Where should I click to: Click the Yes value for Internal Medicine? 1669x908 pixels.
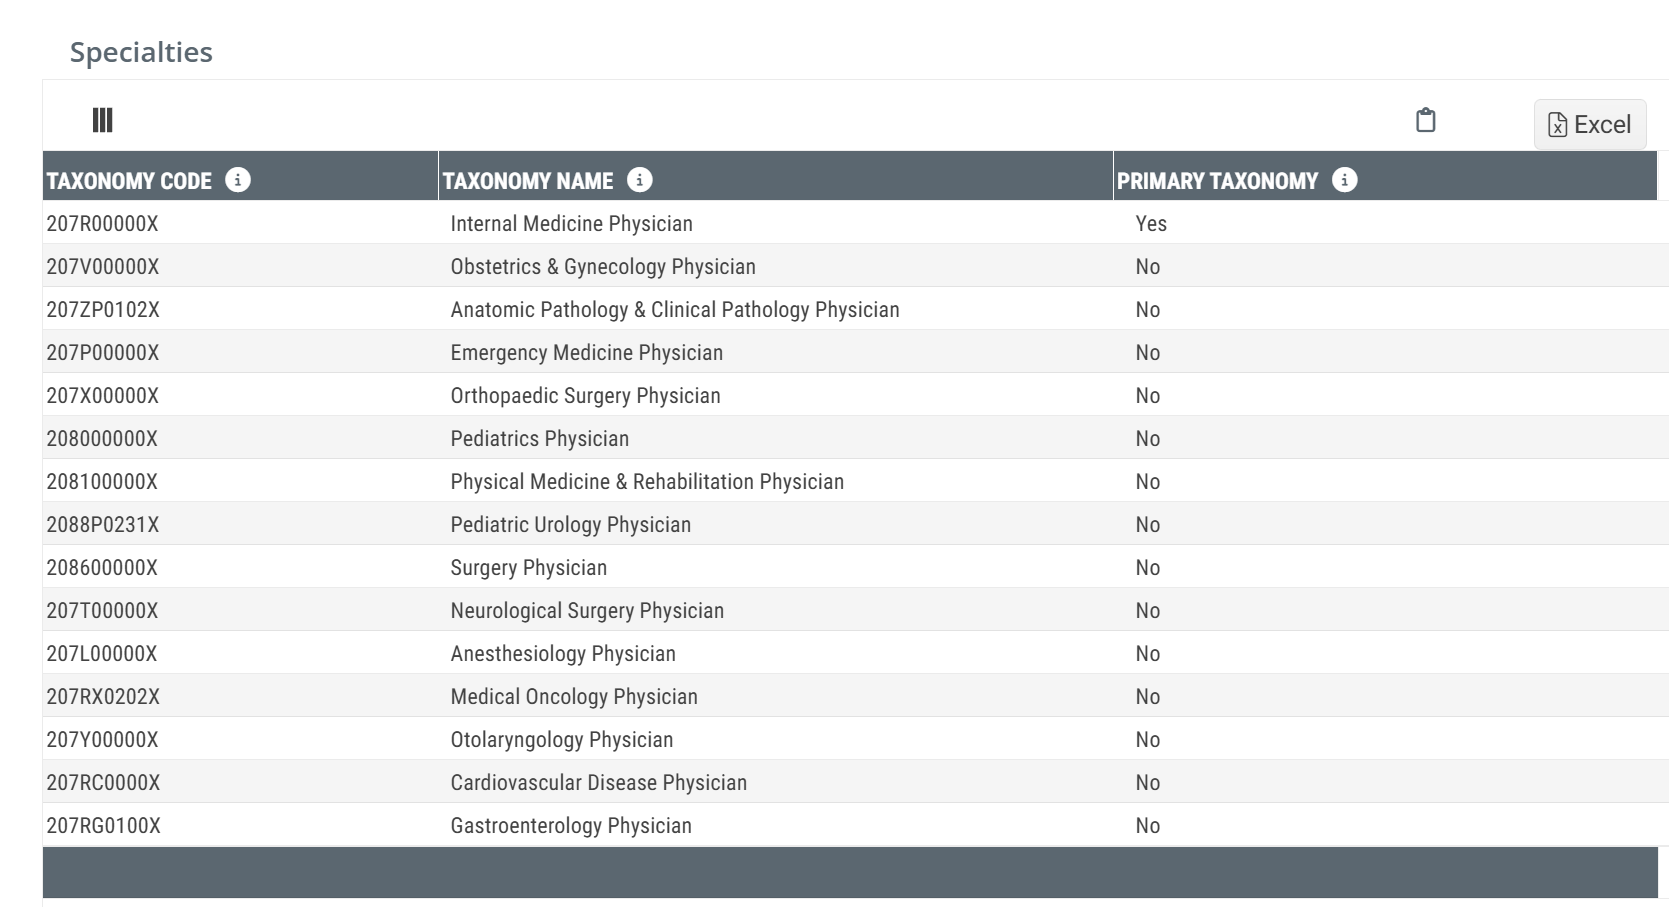[1151, 224]
